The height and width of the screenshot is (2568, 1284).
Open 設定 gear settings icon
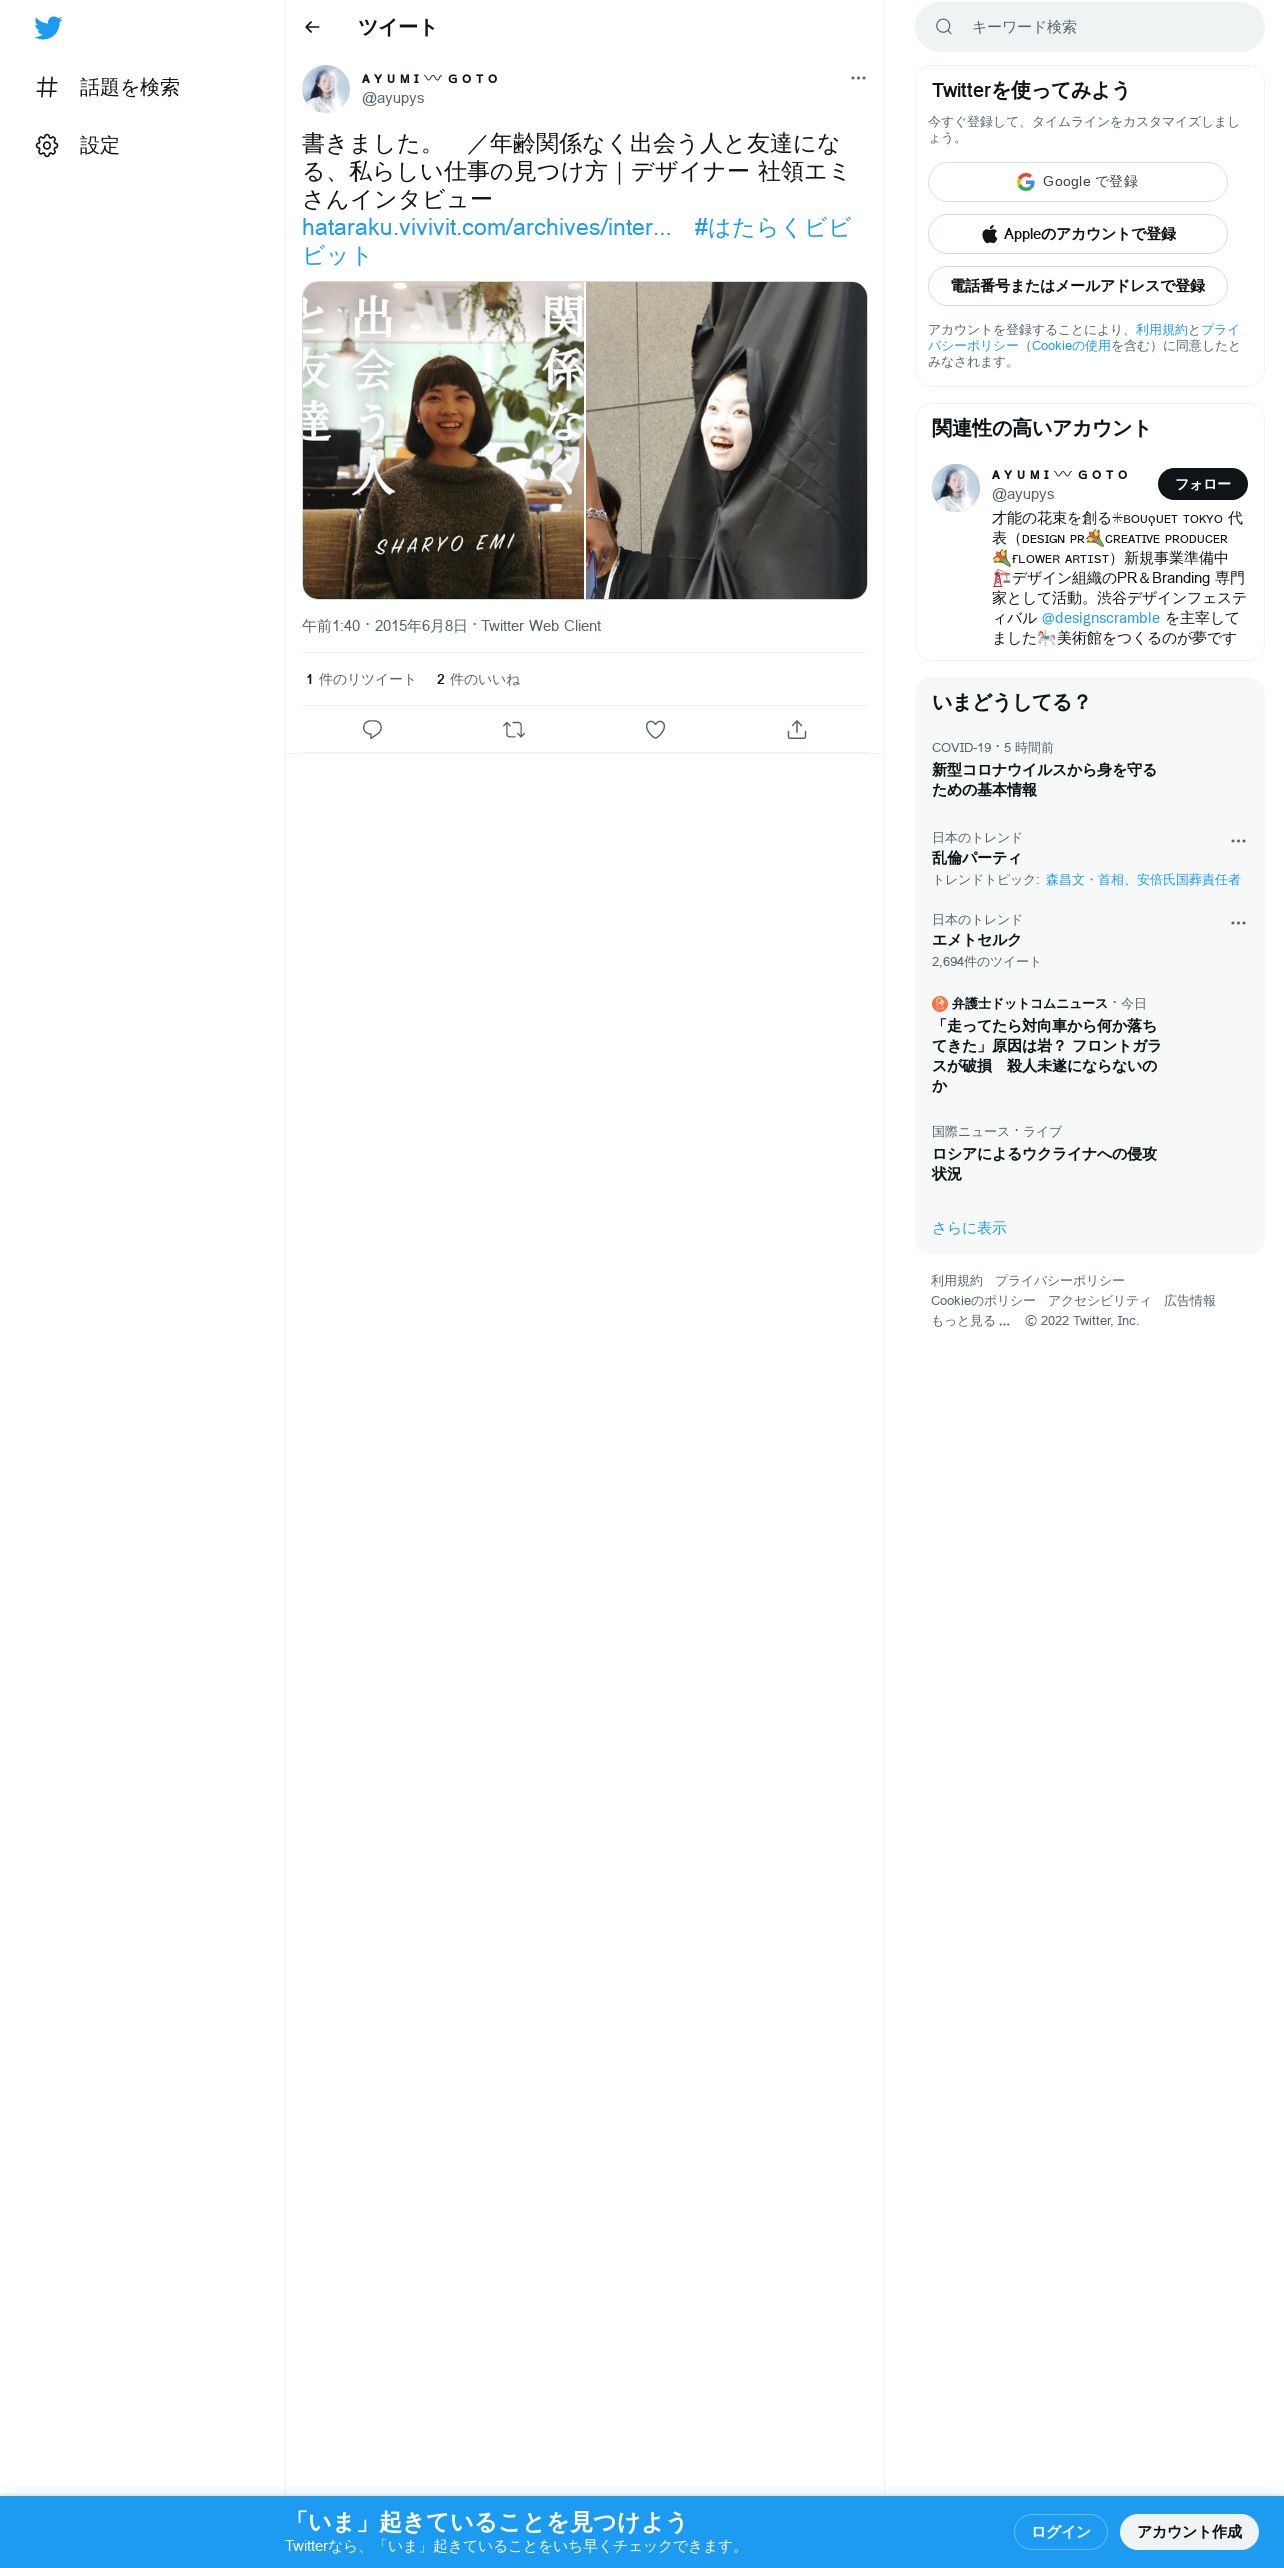pos(47,146)
